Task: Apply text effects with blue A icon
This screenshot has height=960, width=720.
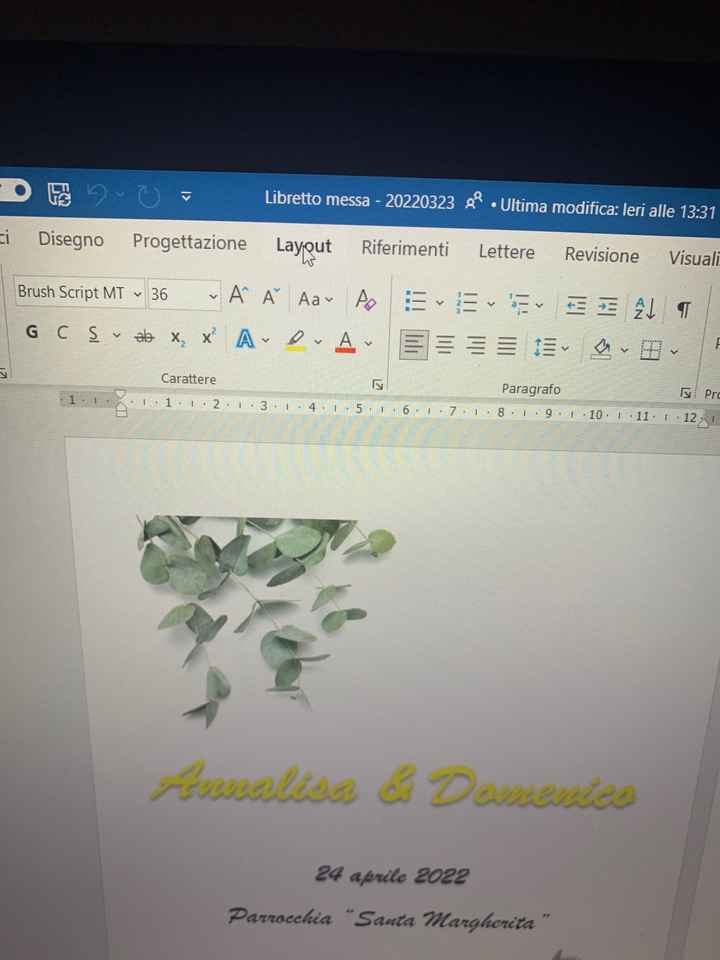Action: tap(245, 339)
